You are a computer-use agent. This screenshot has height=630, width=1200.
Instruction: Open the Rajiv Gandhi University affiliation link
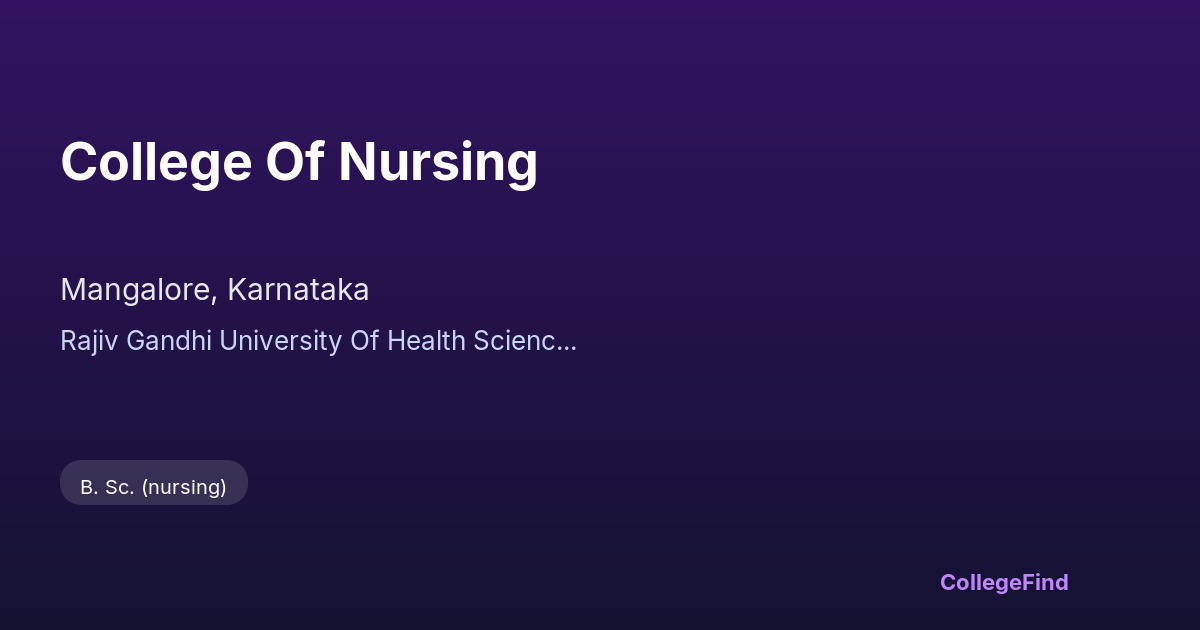tap(318, 341)
